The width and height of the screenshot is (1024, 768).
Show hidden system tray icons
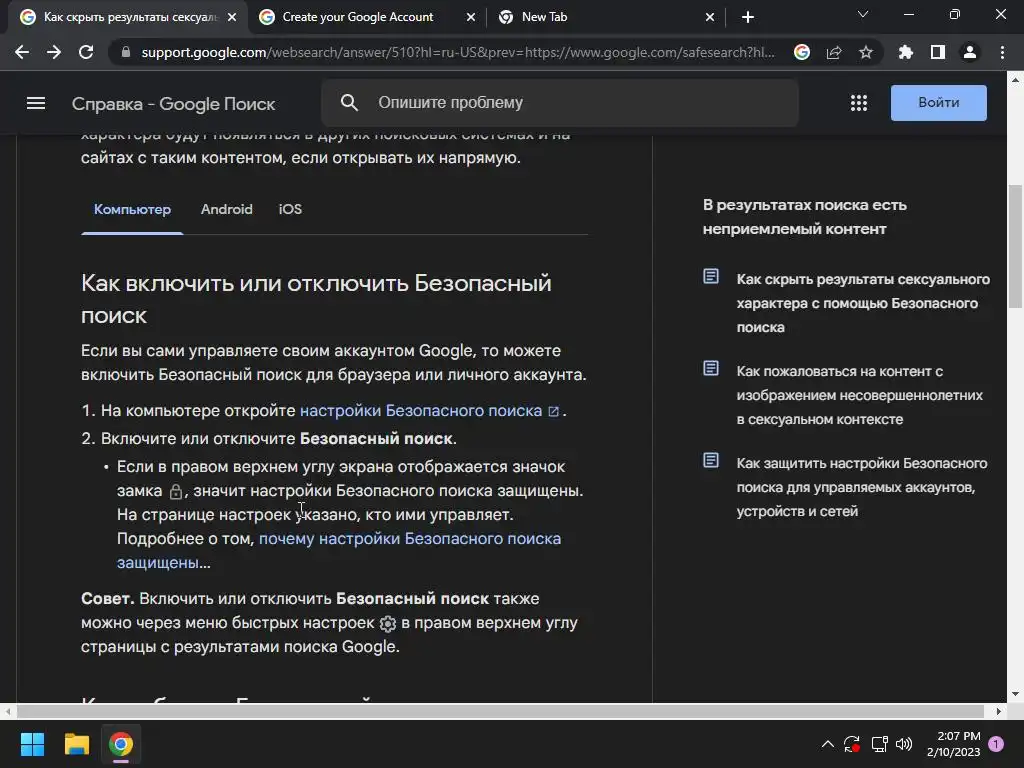(x=827, y=744)
